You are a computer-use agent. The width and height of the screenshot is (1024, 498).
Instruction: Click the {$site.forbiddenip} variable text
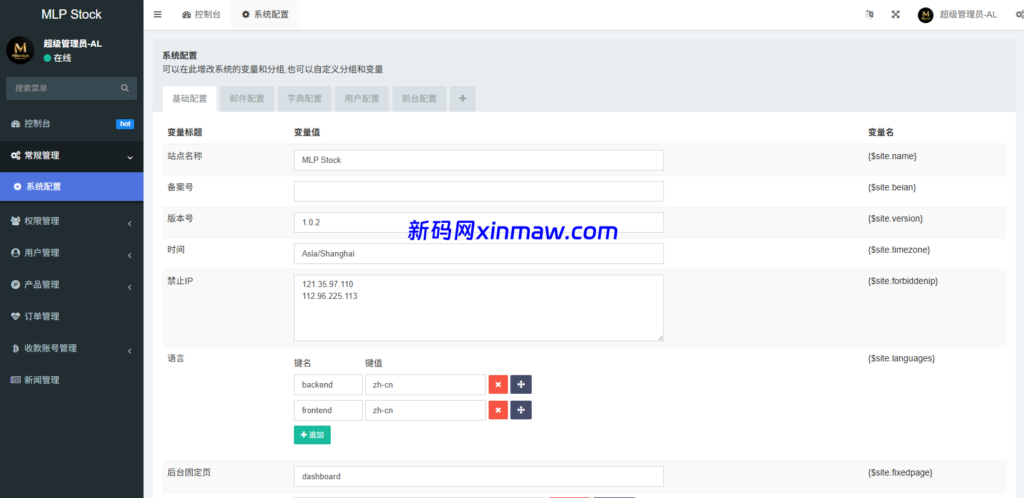pyautogui.click(x=903, y=281)
